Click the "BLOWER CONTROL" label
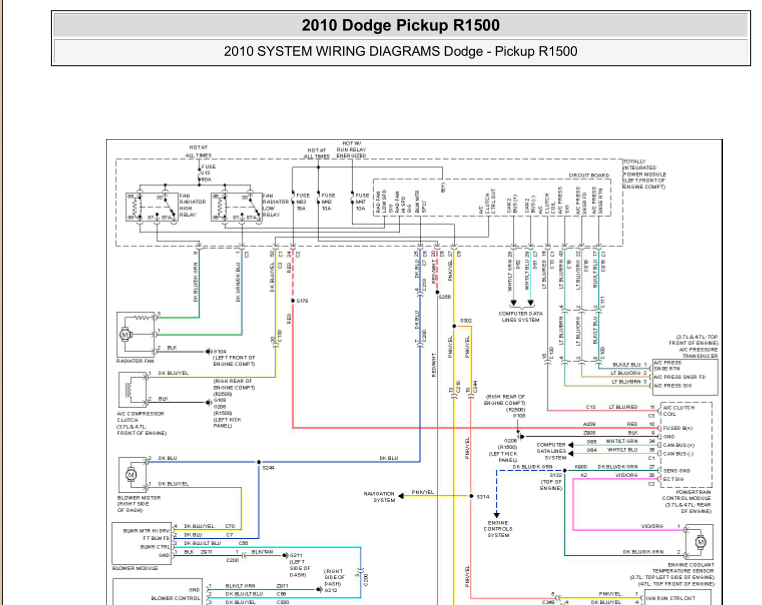762x605 pixels. (x=175, y=598)
